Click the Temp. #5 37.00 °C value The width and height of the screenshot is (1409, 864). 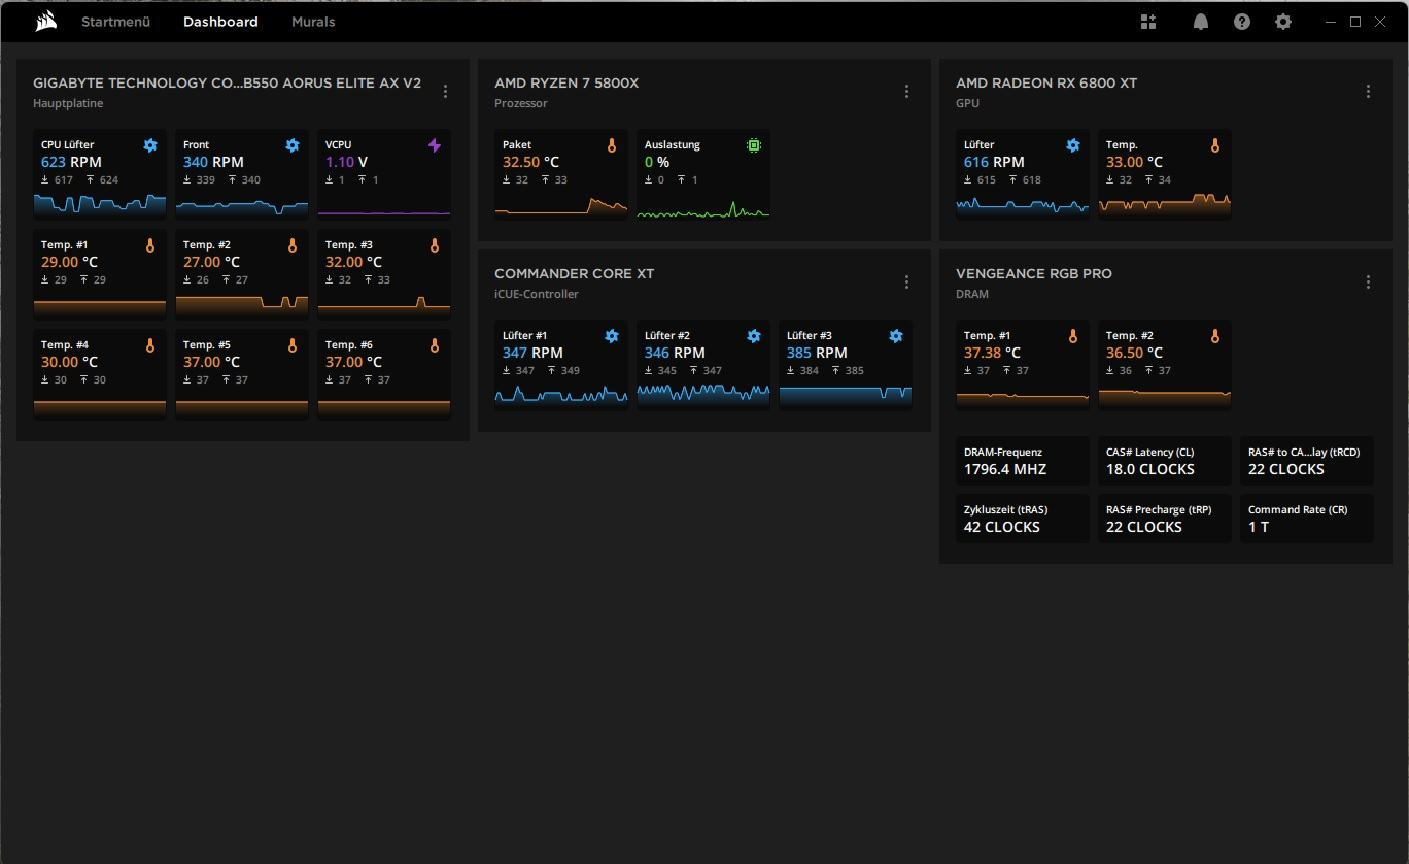click(212, 362)
